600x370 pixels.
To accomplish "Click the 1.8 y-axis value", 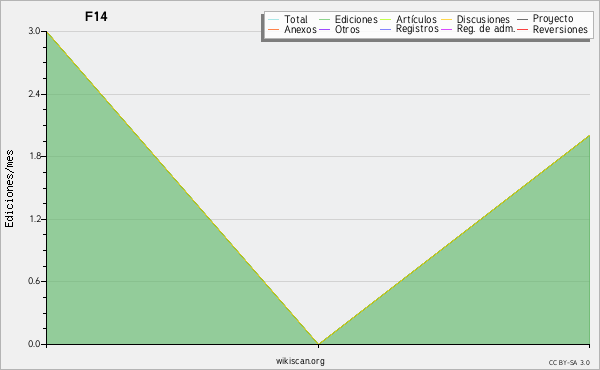I will 34,156.
